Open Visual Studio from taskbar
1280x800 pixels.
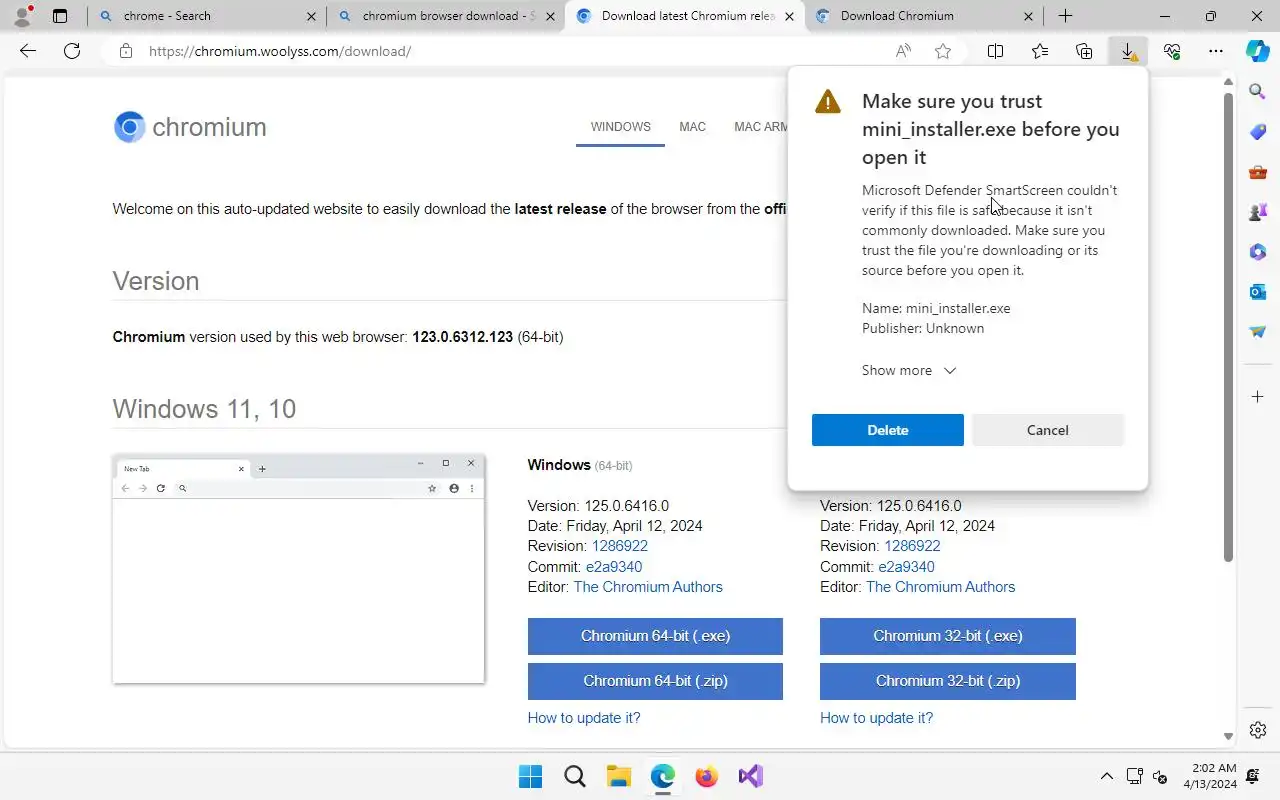click(x=751, y=776)
